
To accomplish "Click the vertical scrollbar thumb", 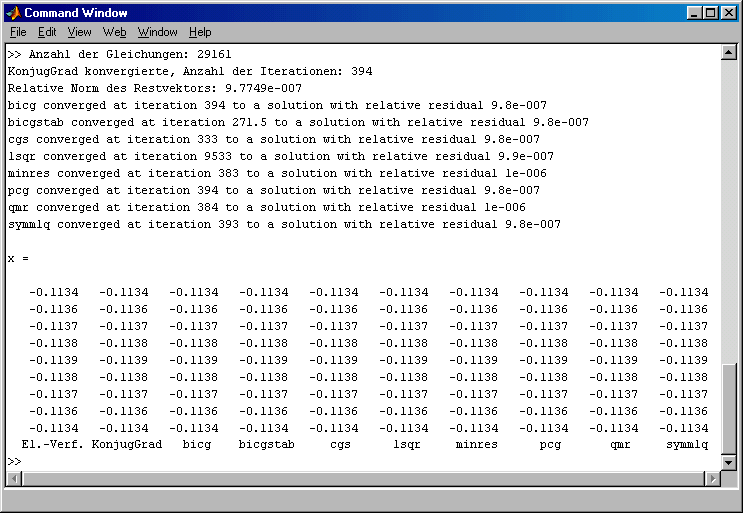I will (729, 406).
